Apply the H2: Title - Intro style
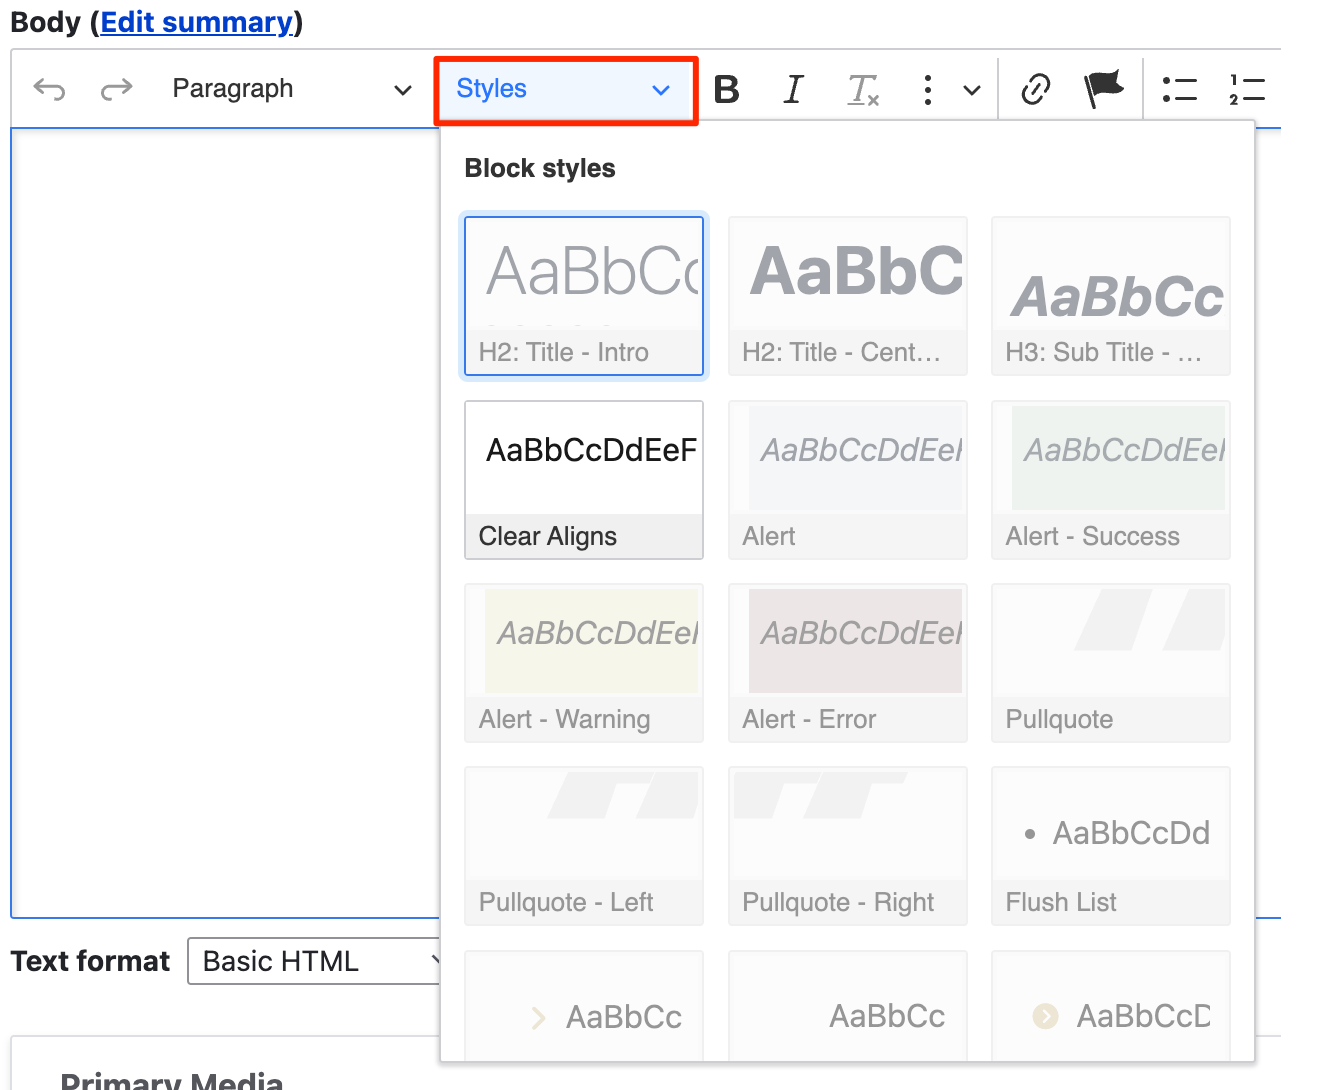This screenshot has width=1322, height=1090. click(584, 296)
